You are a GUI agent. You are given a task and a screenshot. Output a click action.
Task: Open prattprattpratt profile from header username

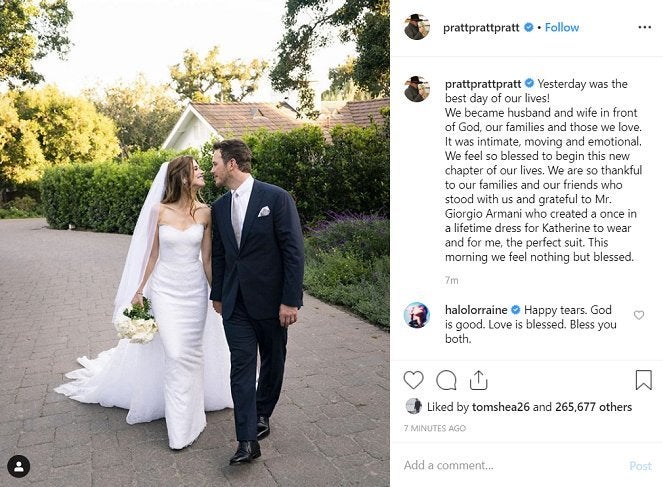click(x=481, y=28)
